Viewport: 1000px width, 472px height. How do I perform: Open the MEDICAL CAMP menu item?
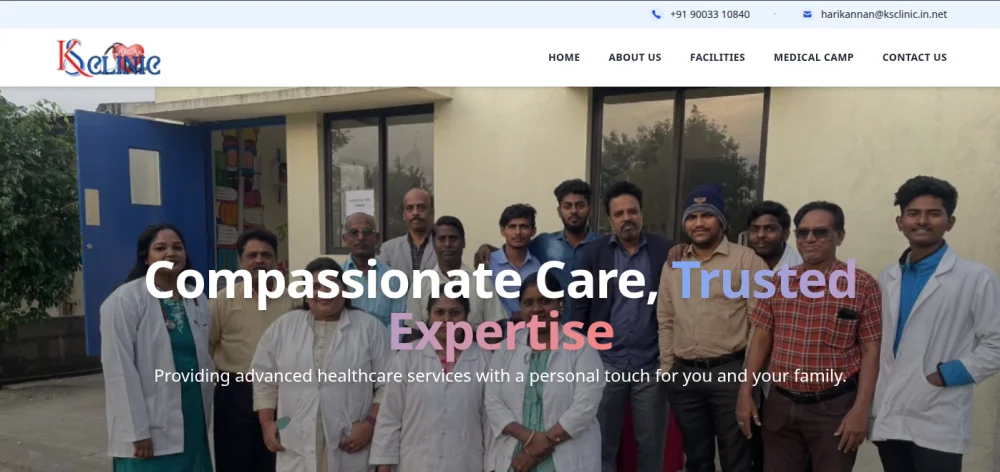(814, 57)
